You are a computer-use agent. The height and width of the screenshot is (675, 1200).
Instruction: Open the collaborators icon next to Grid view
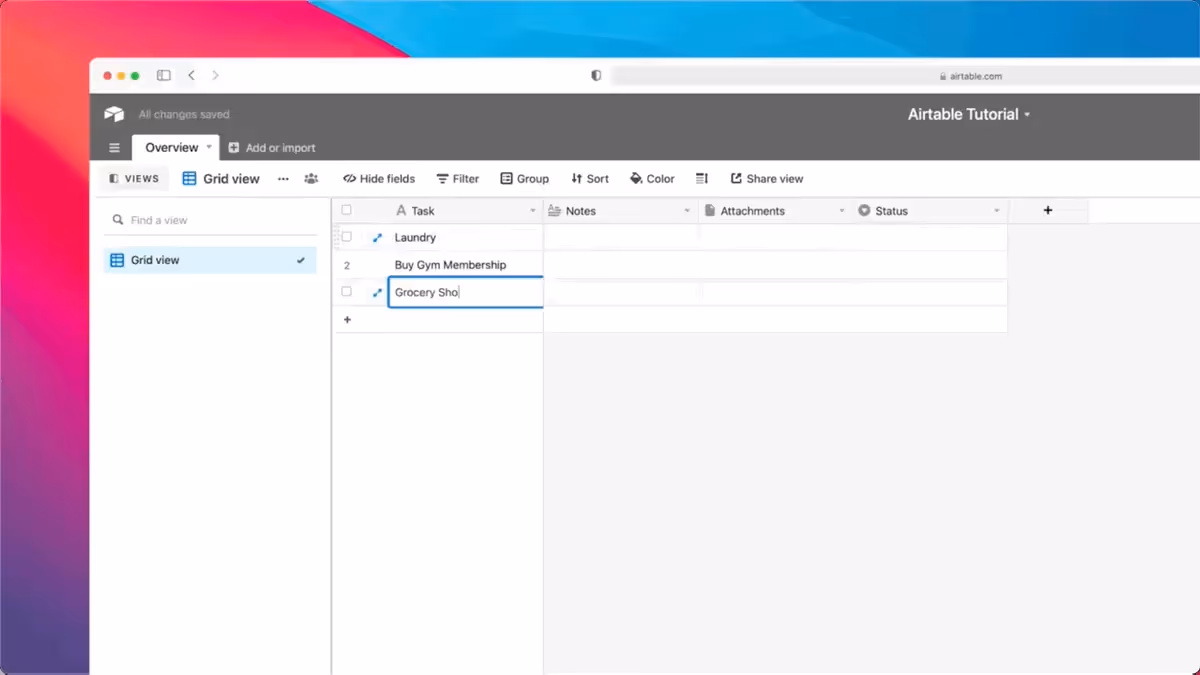point(311,178)
